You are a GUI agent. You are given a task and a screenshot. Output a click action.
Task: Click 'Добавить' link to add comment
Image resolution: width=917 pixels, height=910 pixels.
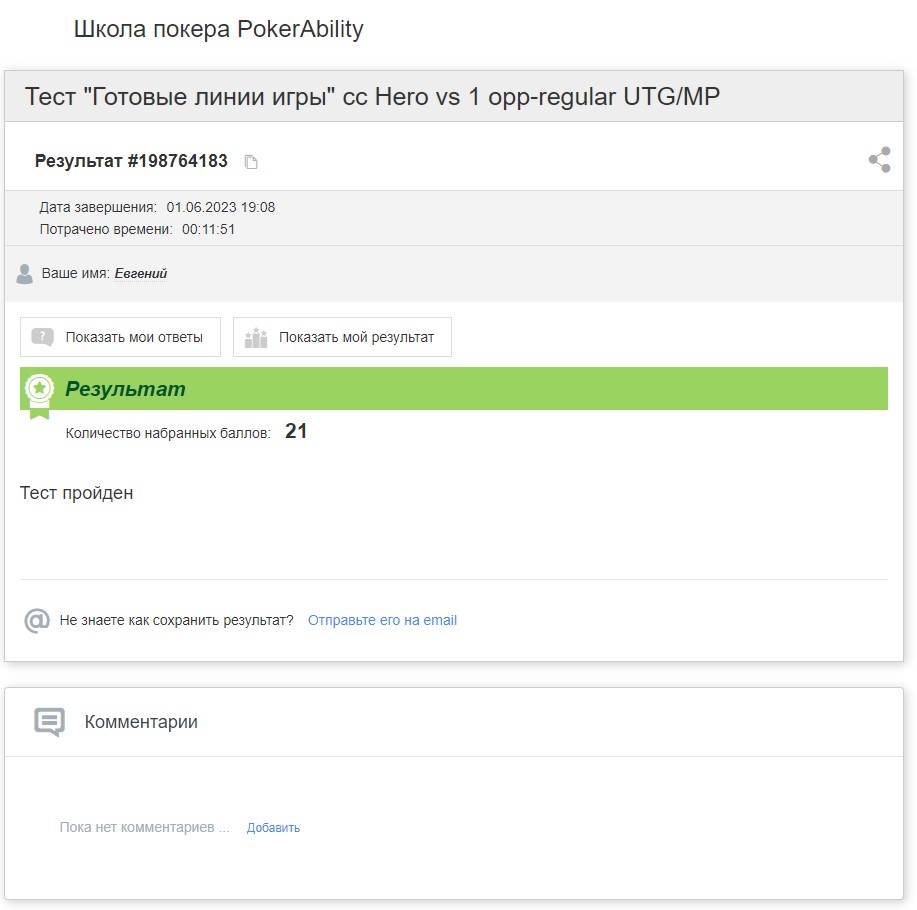click(x=273, y=828)
